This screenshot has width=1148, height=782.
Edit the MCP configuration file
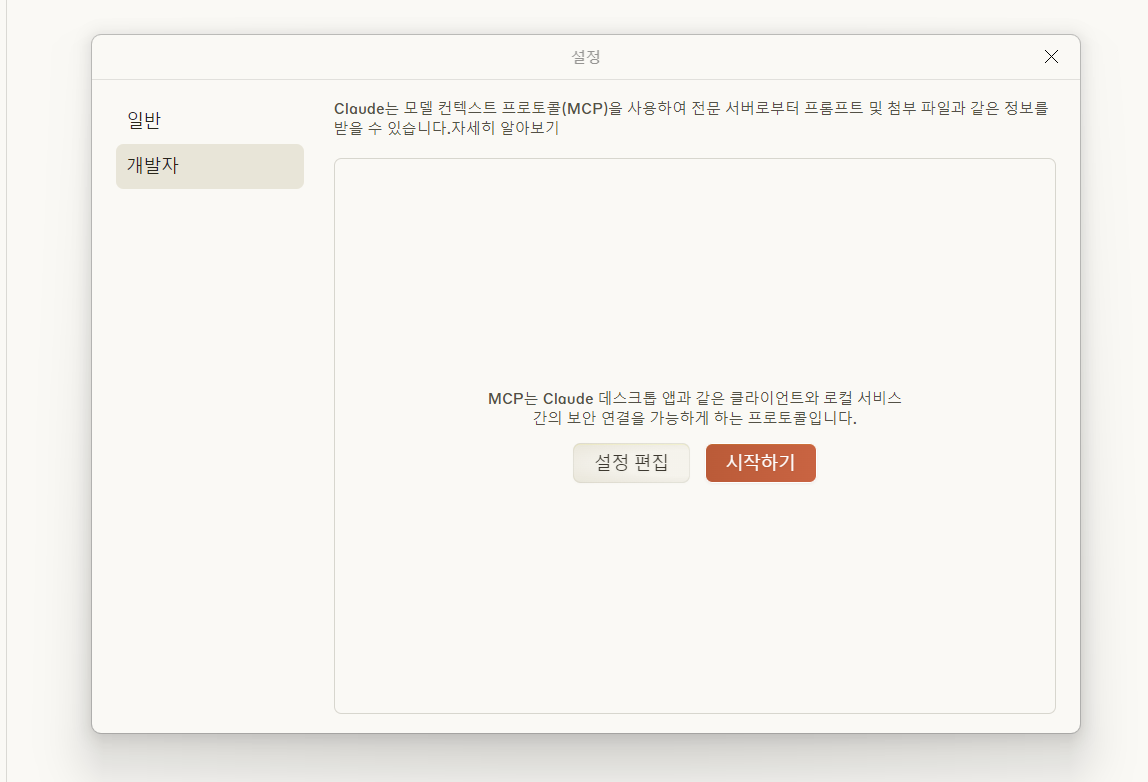point(631,462)
